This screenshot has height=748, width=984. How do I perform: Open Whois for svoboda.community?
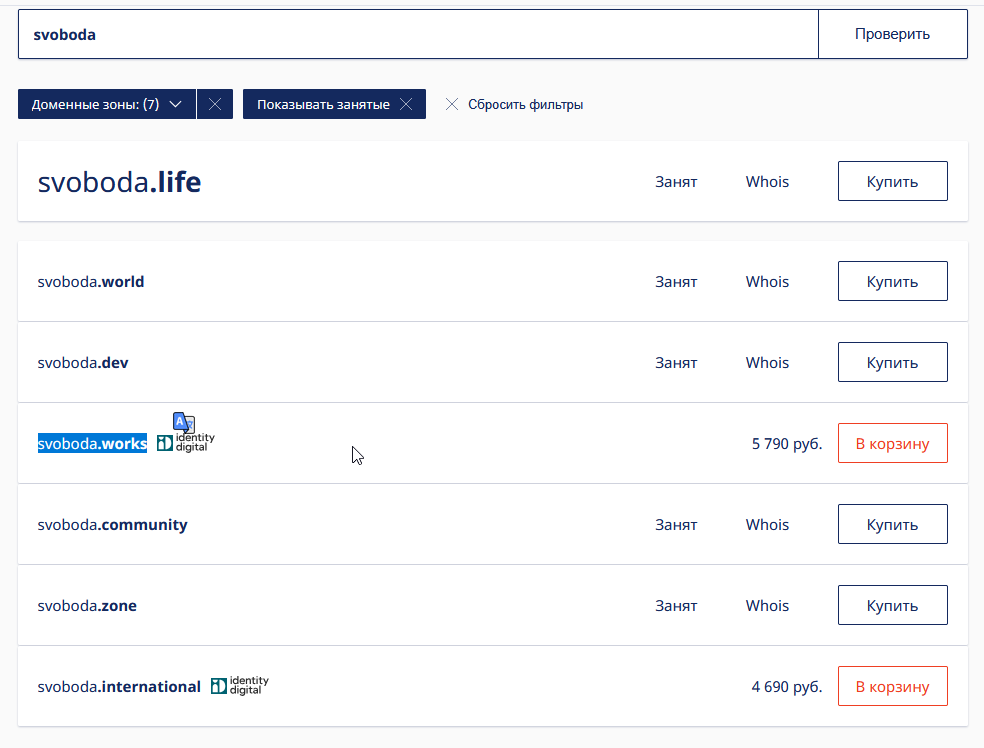point(767,524)
